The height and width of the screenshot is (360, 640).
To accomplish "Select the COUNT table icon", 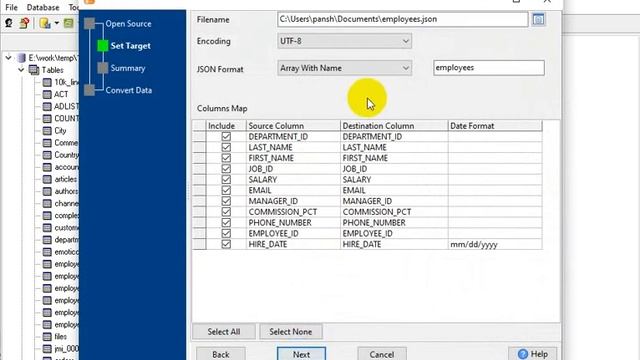I will pyautogui.click(x=47, y=118).
